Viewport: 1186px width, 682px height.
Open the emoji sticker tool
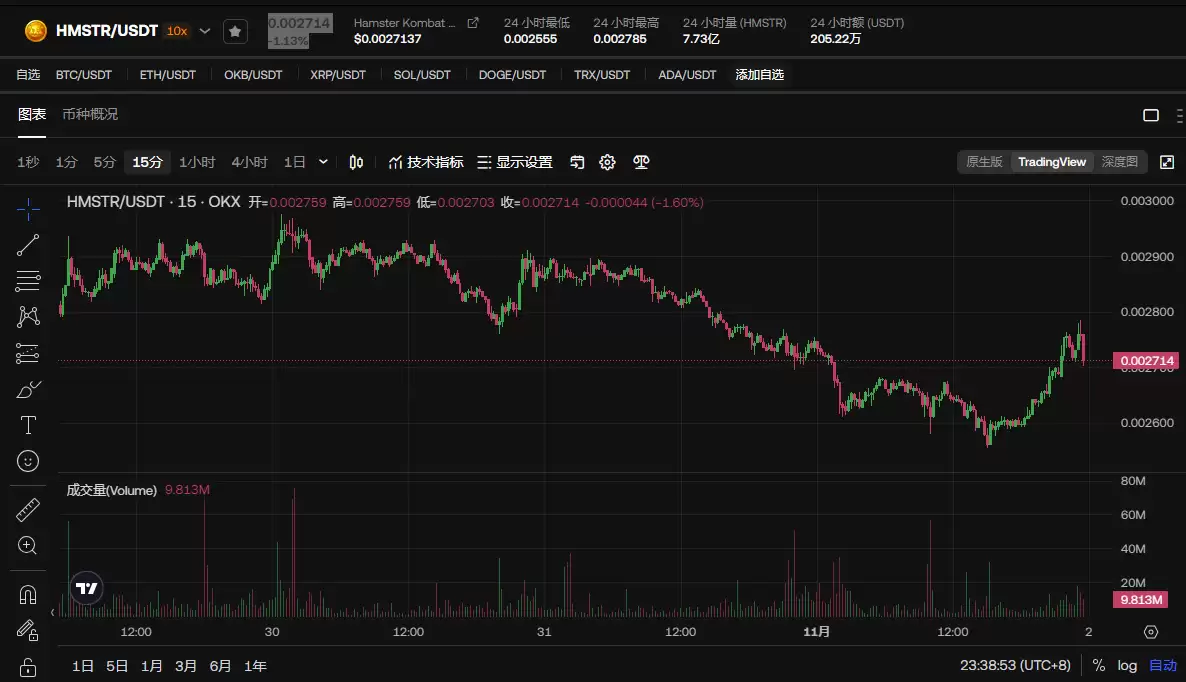[28, 461]
